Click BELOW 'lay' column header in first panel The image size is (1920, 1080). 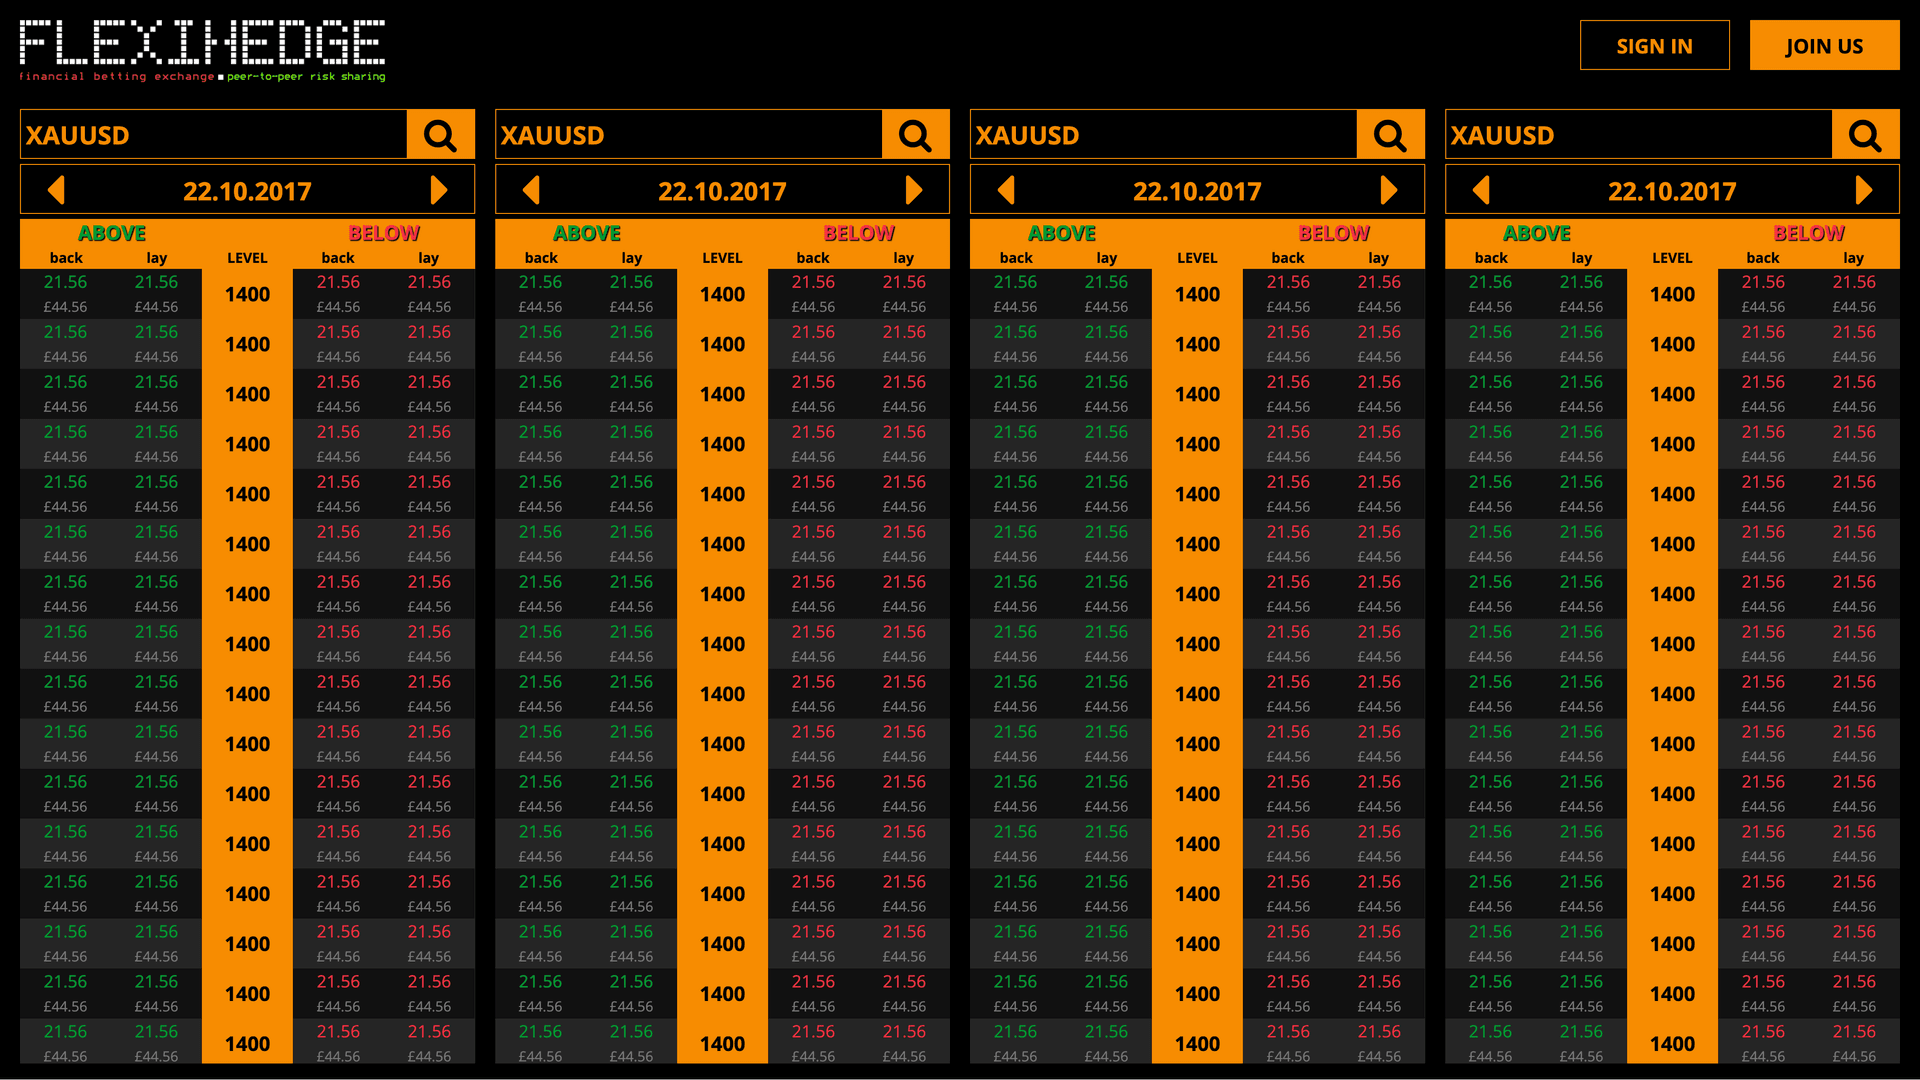tap(429, 258)
